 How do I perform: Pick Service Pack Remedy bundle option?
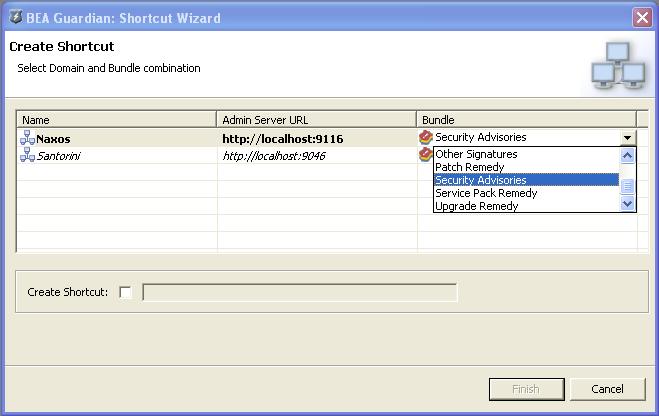[x=526, y=193]
